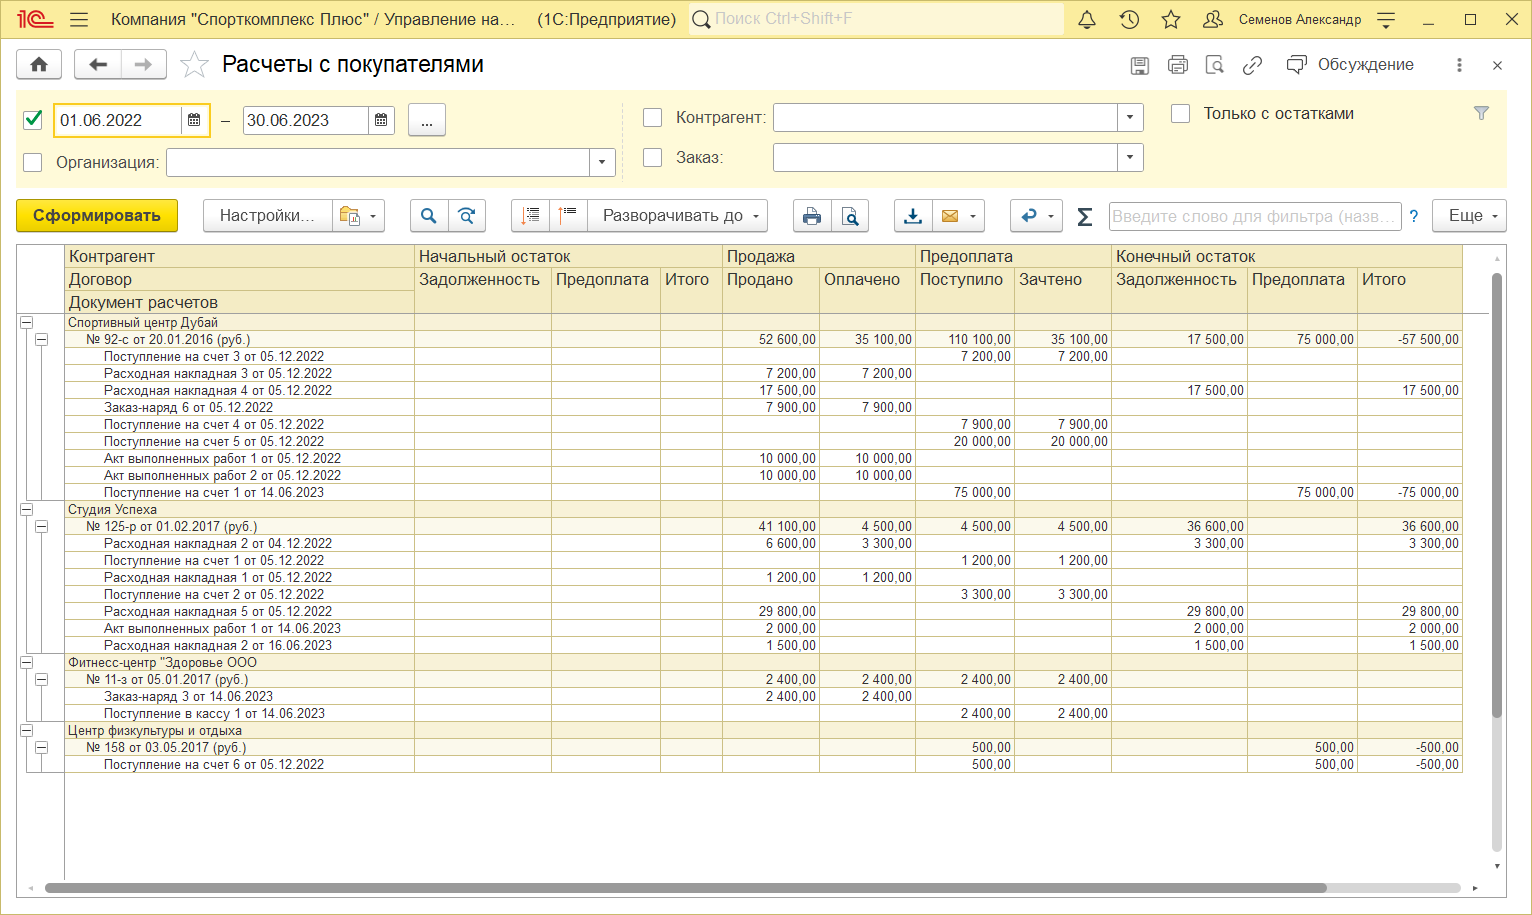1532x915 pixels.
Task: Open header print preview icon
Action: coord(1215,65)
